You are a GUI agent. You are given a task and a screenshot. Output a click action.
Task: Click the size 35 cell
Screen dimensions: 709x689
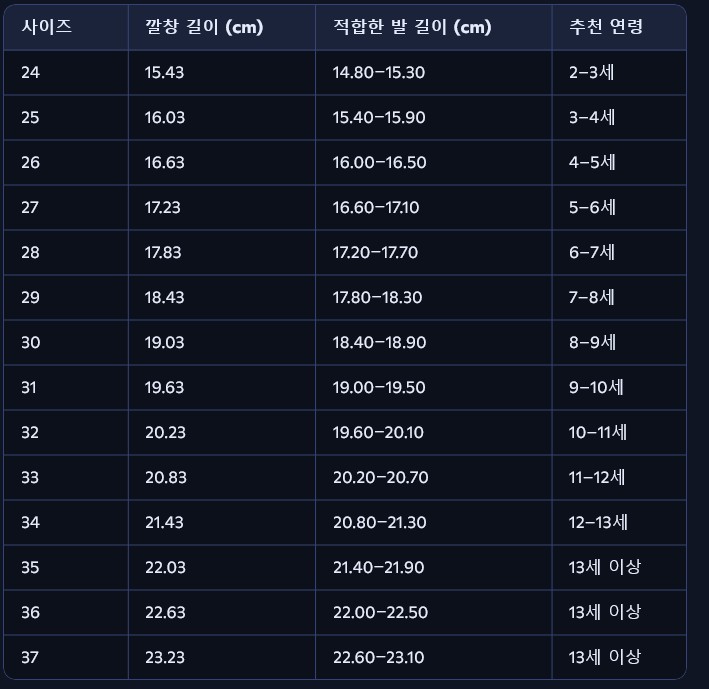pyautogui.click(x=30, y=567)
